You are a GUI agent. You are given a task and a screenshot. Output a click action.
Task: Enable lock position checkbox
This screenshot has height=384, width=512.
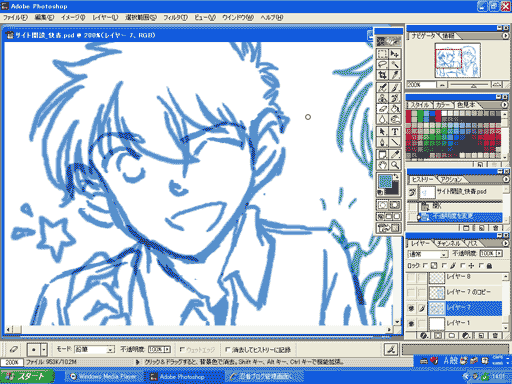pos(462,266)
